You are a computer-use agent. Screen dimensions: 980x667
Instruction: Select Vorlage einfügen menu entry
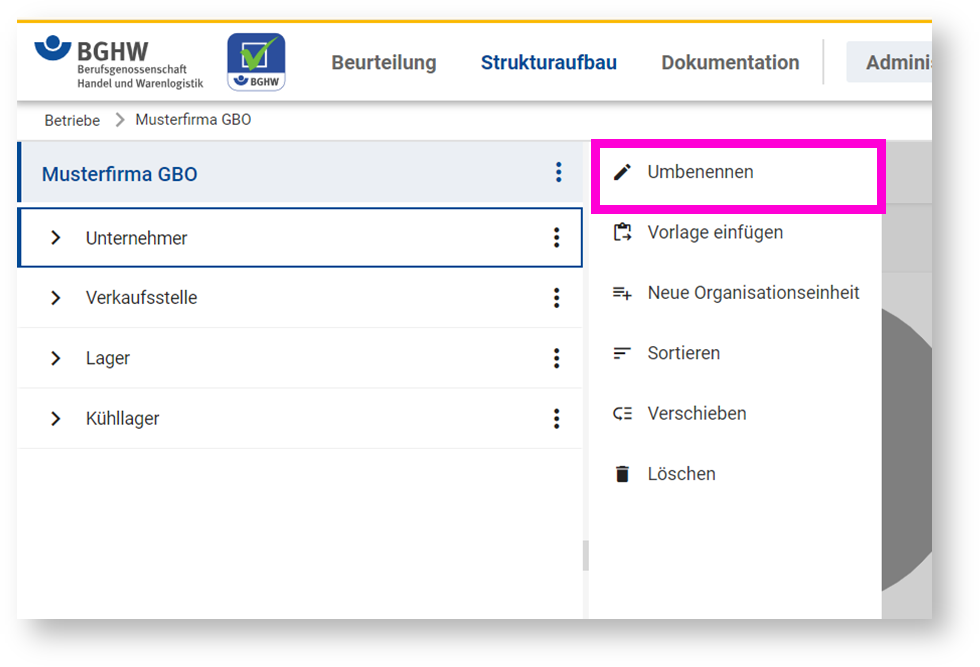[715, 232]
